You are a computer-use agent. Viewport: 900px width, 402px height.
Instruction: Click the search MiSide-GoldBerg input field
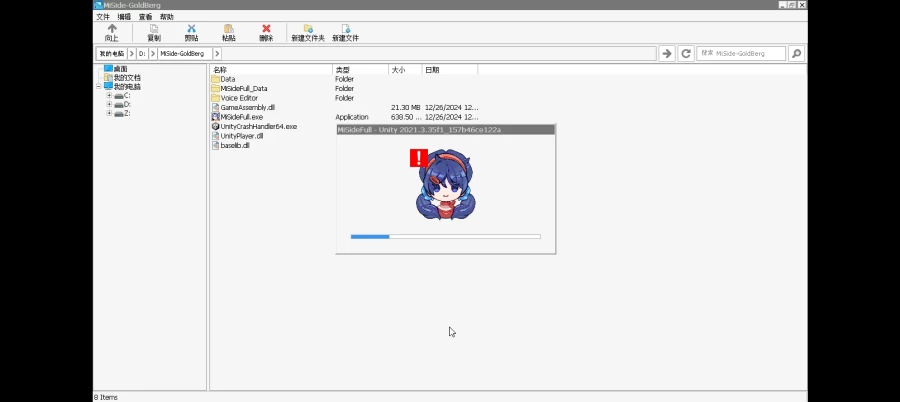740,53
